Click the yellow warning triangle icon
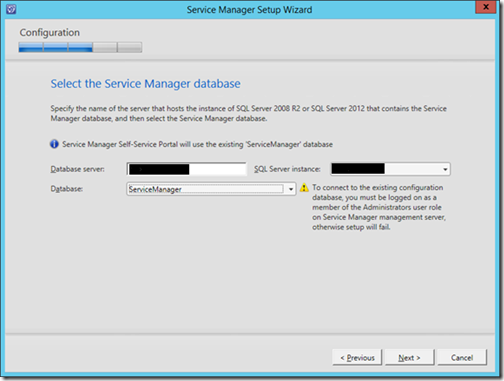 point(304,188)
